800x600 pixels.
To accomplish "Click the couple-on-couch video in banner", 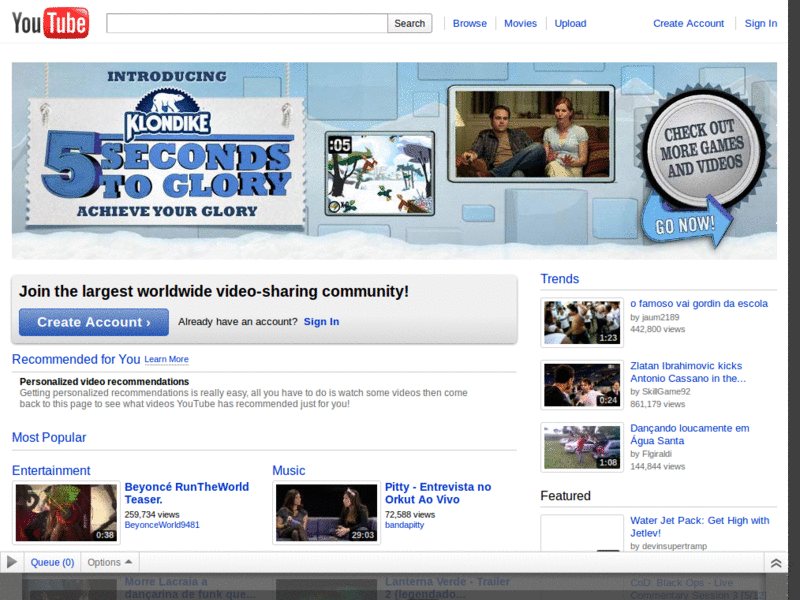I will [x=532, y=134].
